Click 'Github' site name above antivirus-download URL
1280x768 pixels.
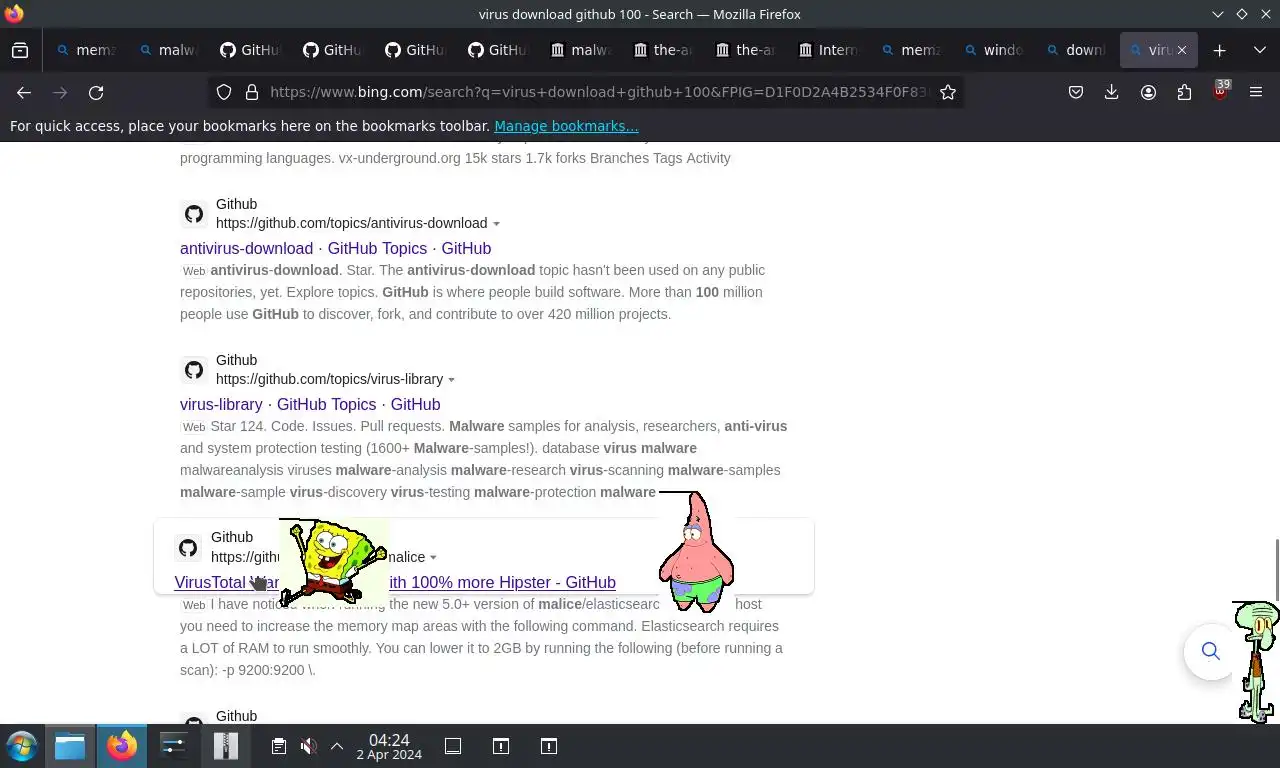[x=236, y=204]
